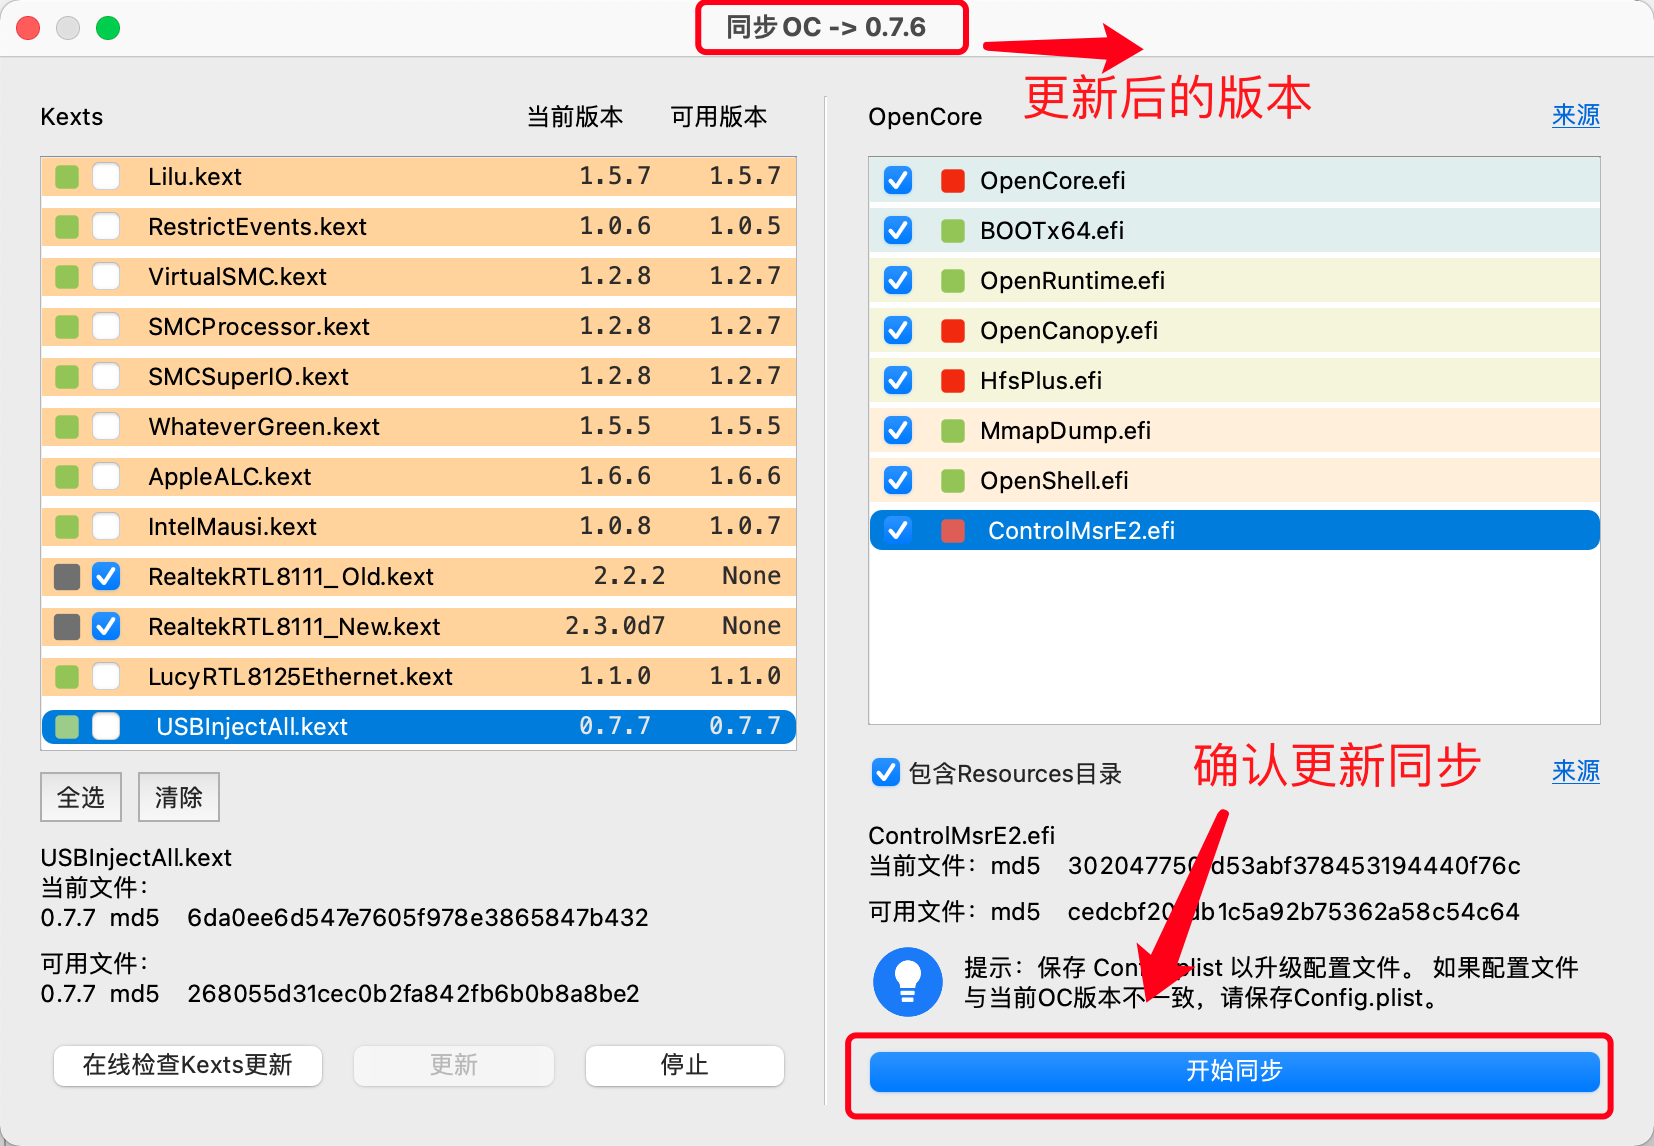1654x1146 pixels.
Task: Click the gray status square for RealtekRTL8111_Old.kext
Action: coord(67,577)
